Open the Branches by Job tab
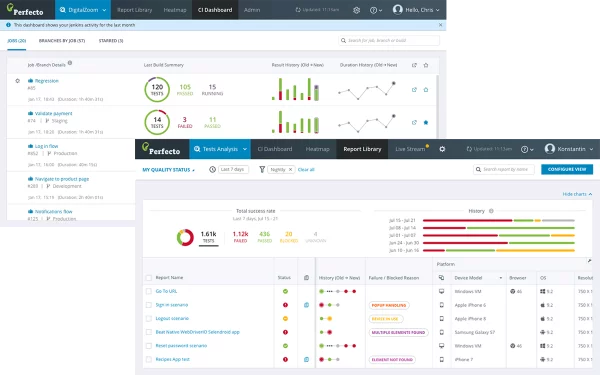This screenshot has width=600, height=375. [x=62, y=41]
